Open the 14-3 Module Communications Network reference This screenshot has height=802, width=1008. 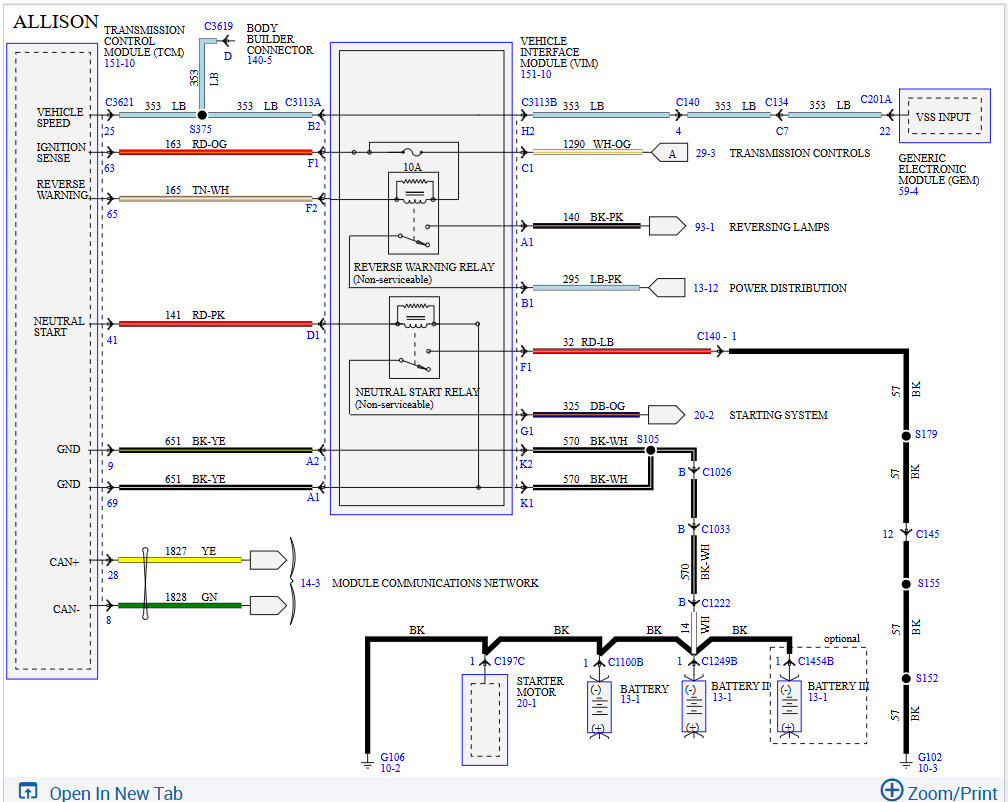(310, 583)
